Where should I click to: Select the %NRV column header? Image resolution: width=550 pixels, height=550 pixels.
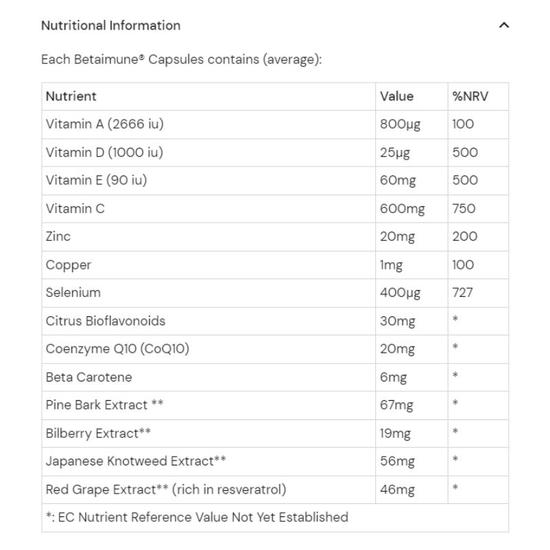pos(470,96)
